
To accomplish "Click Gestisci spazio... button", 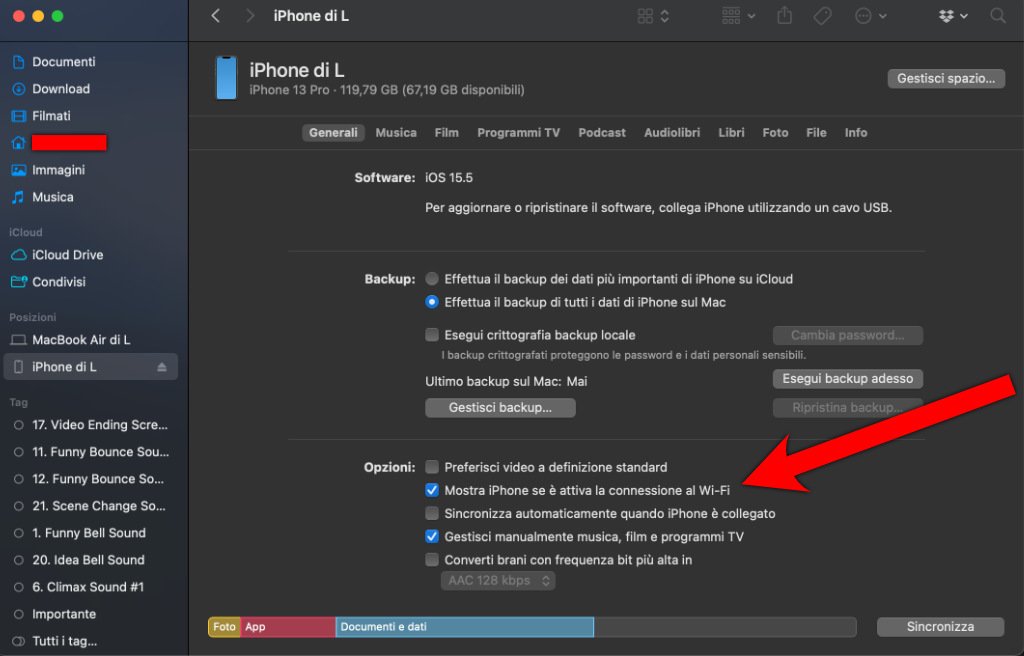I will pyautogui.click(x=946, y=78).
